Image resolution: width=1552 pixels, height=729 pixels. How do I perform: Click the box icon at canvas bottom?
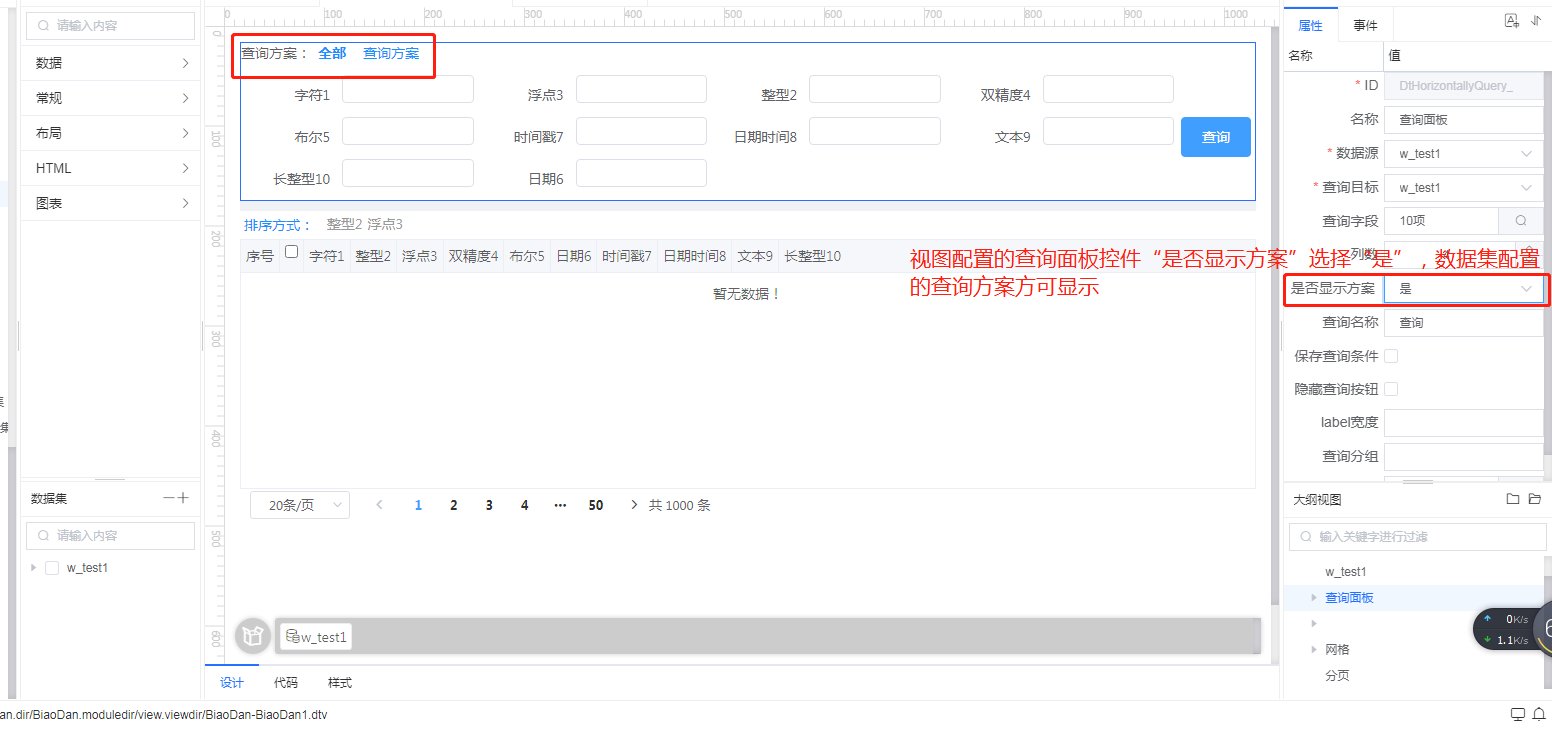point(252,636)
